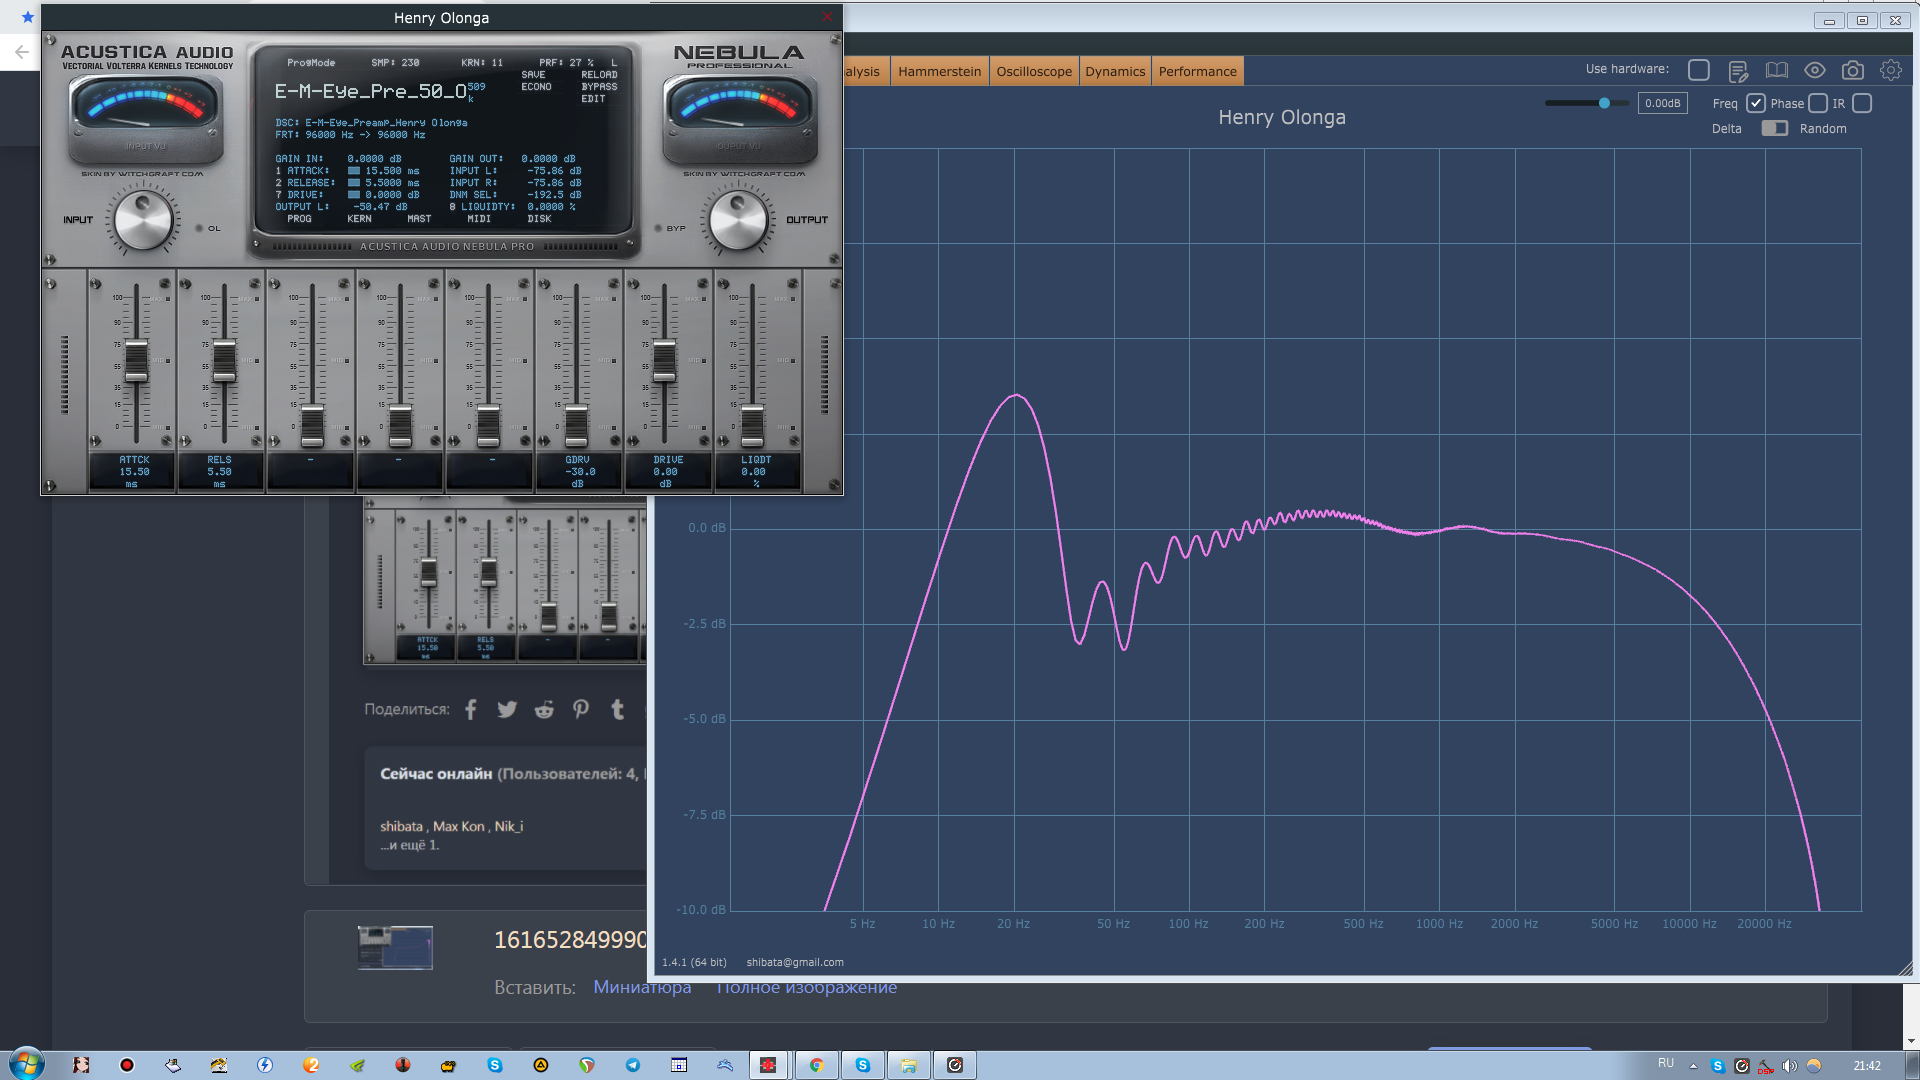The width and height of the screenshot is (1920, 1080).
Task: Switch to the Hammerstein tab
Action: point(939,71)
